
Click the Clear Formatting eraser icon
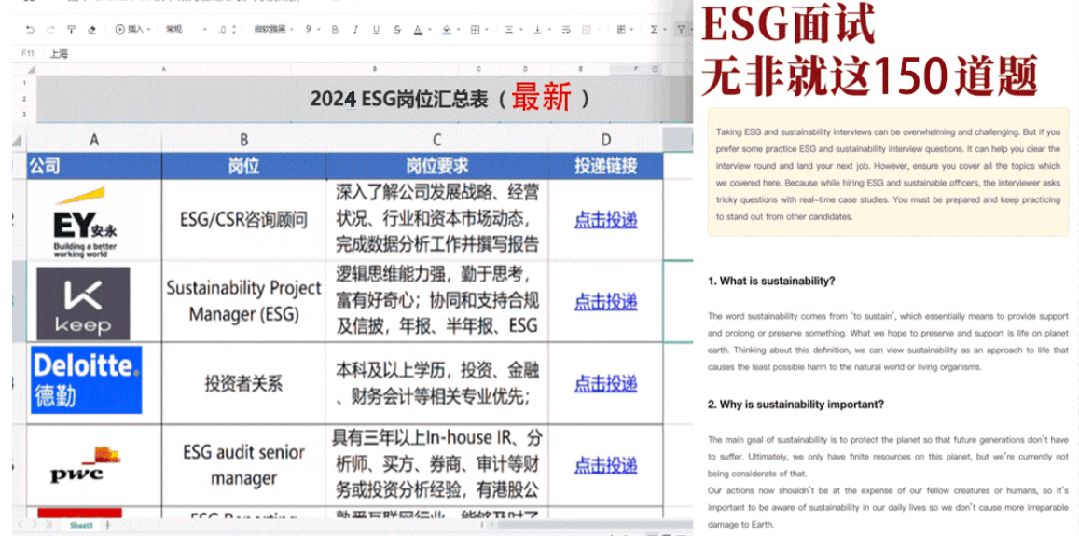click(92, 30)
